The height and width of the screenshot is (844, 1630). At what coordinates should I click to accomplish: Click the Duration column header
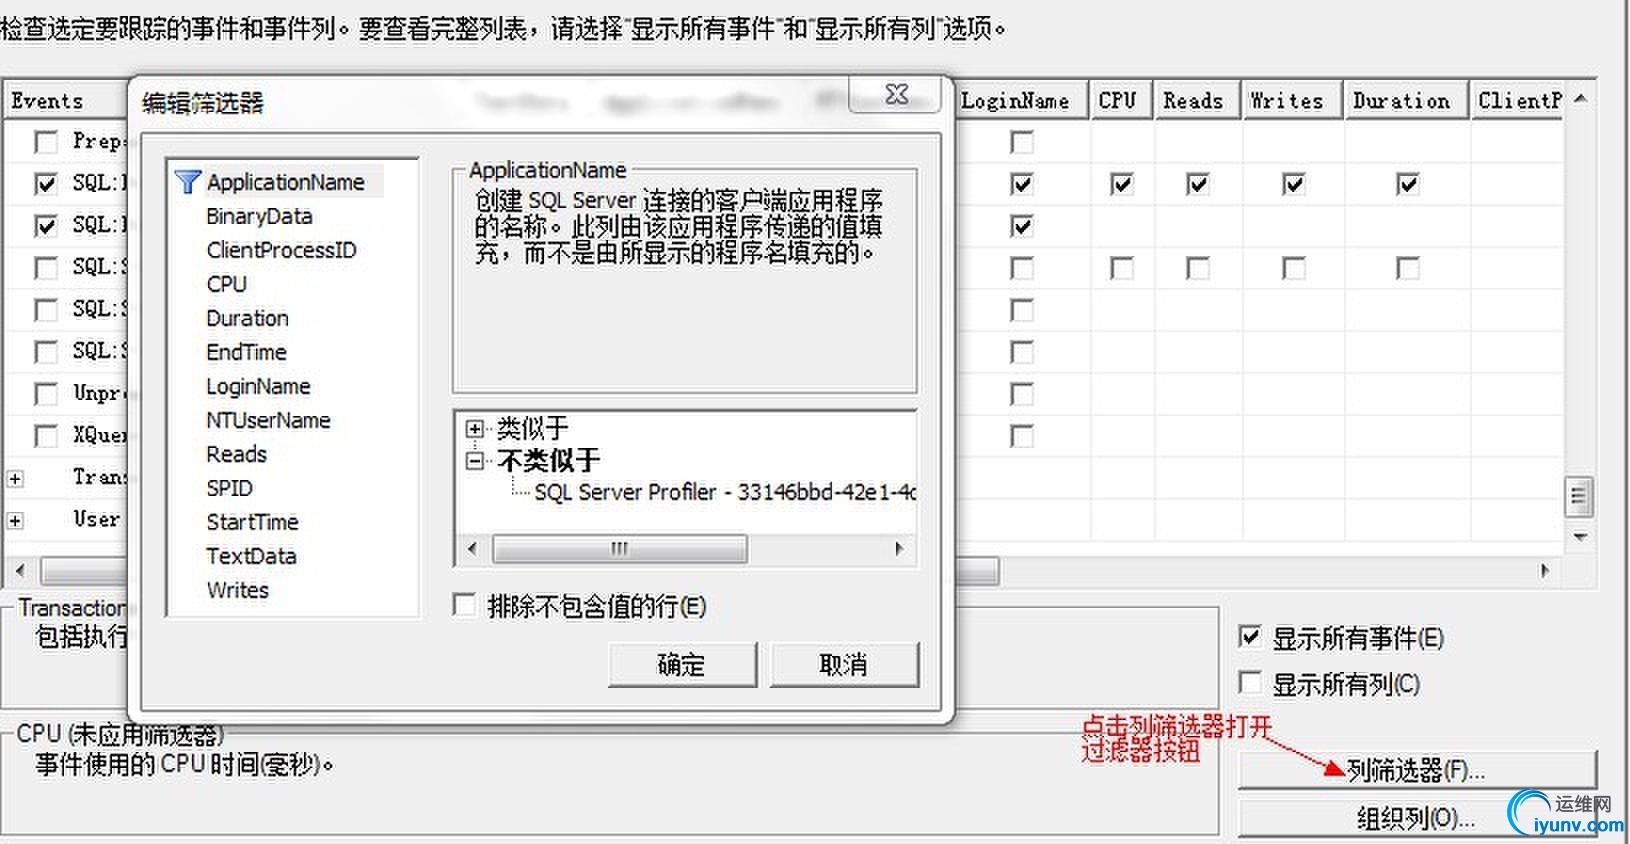tap(1406, 101)
